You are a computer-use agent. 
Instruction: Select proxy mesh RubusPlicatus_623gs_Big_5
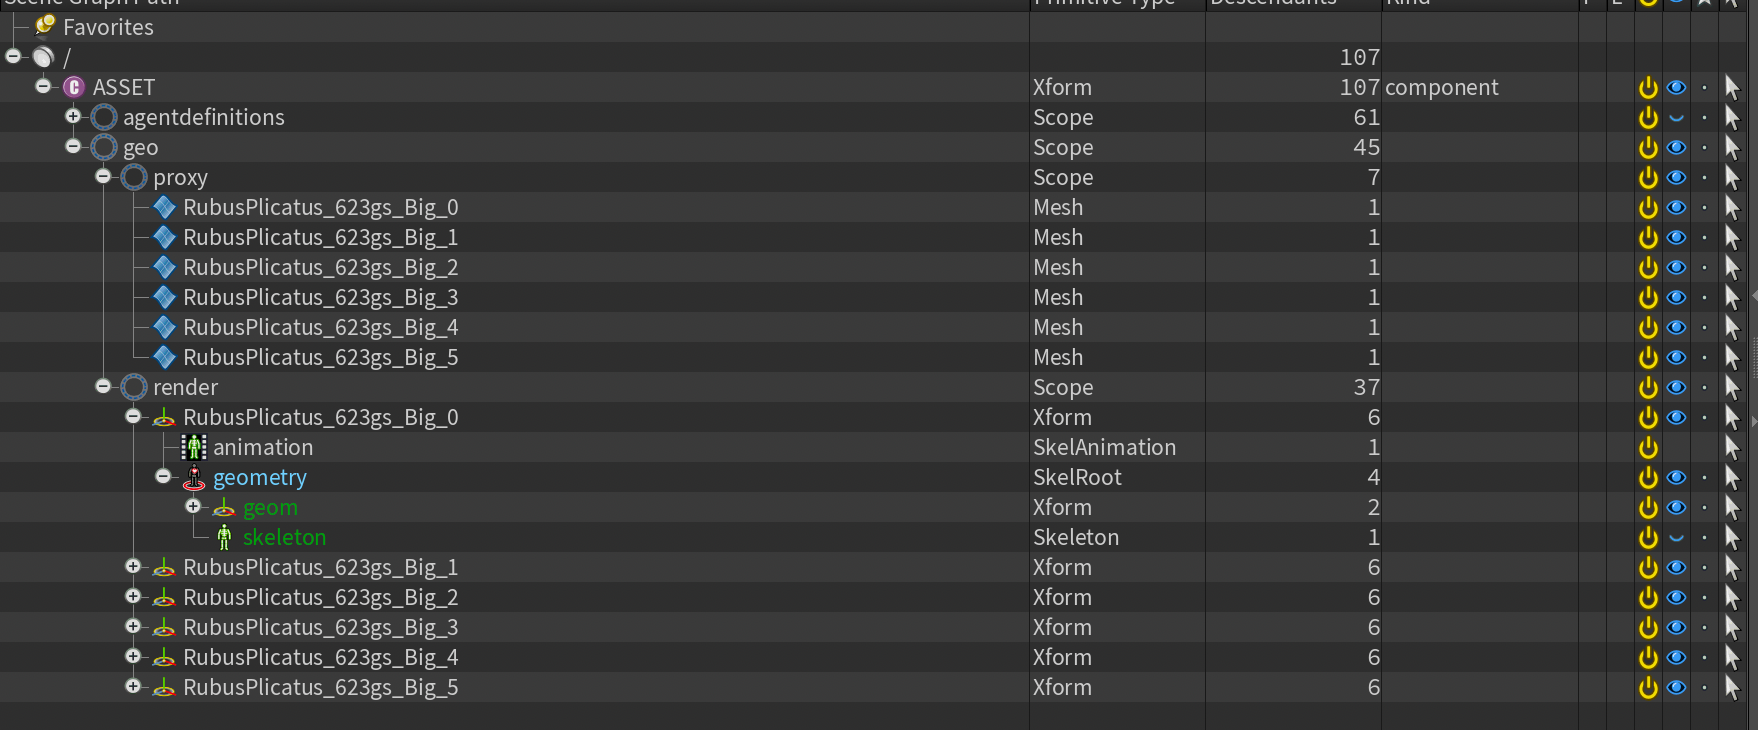click(879, 357)
